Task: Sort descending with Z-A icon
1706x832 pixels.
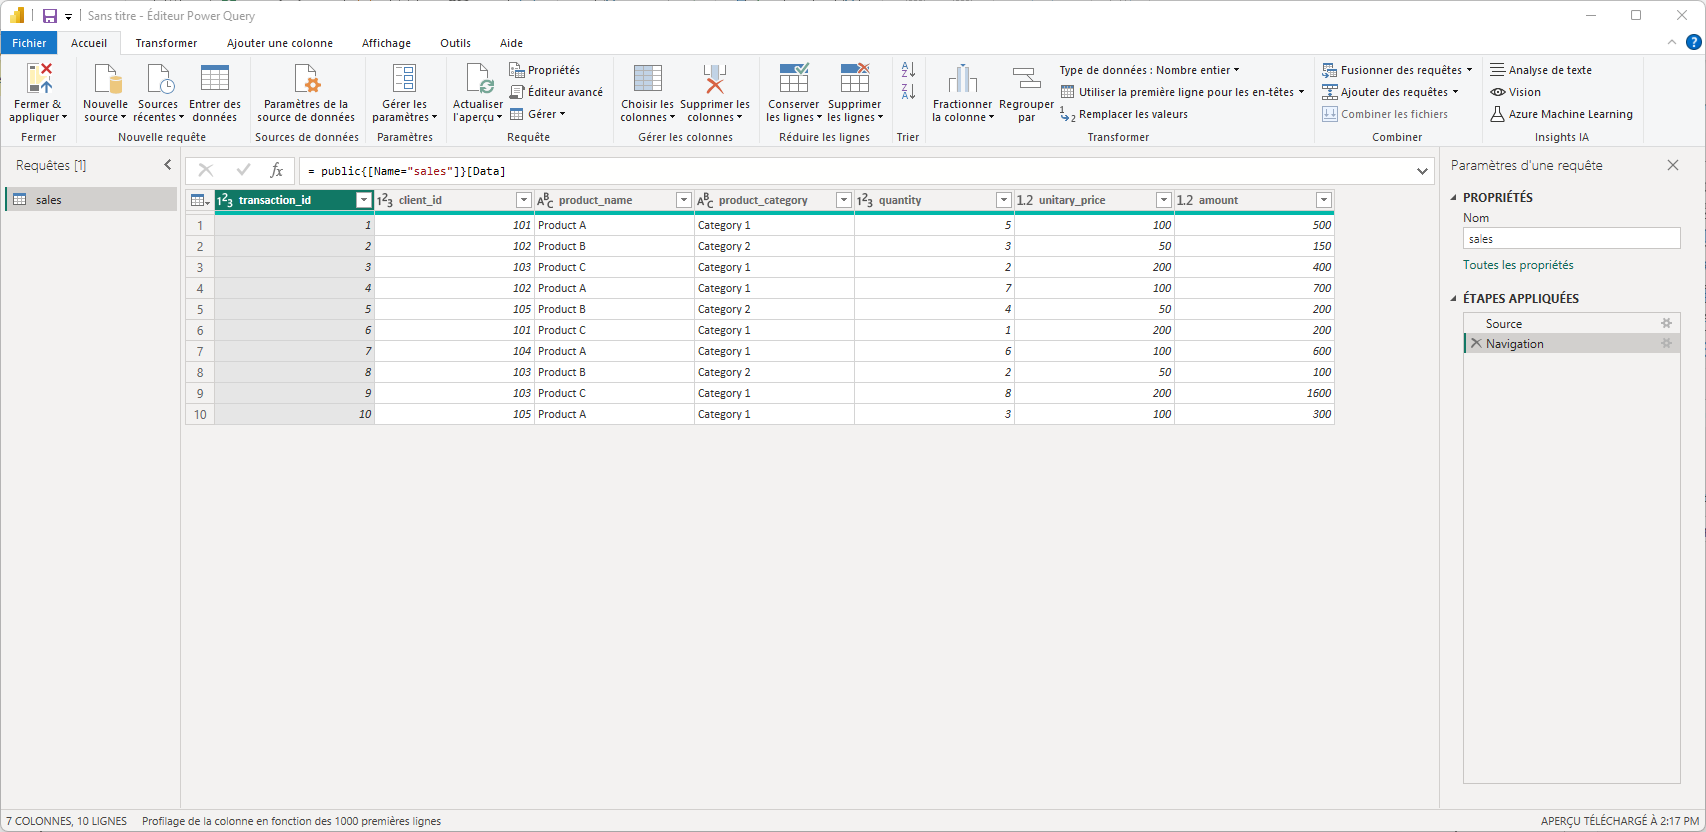Action: point(908,92)
